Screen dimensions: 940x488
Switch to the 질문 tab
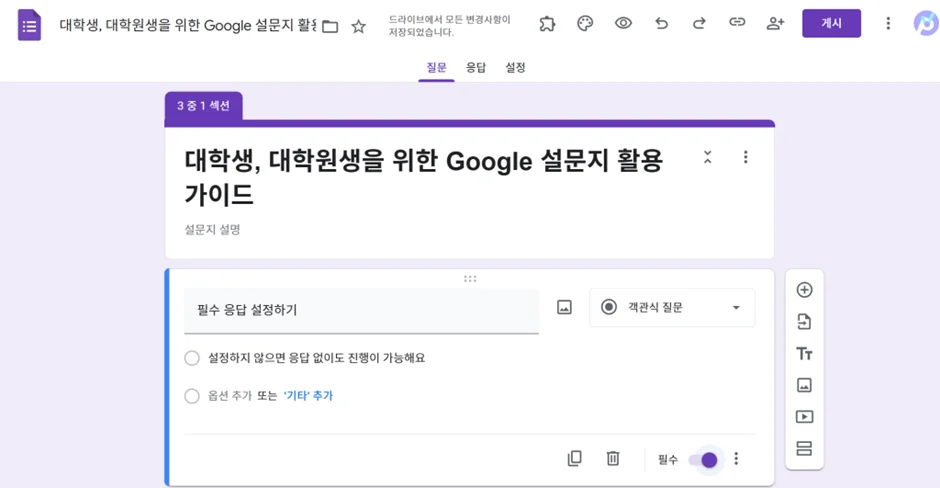[436, 67]
